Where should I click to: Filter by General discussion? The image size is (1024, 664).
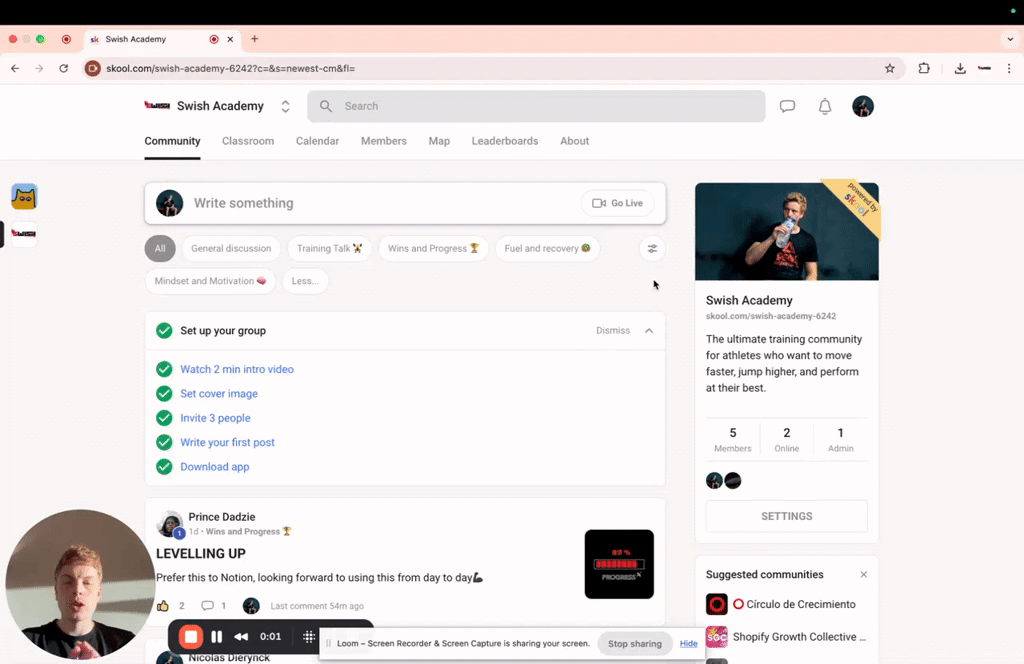coord(231,249)
